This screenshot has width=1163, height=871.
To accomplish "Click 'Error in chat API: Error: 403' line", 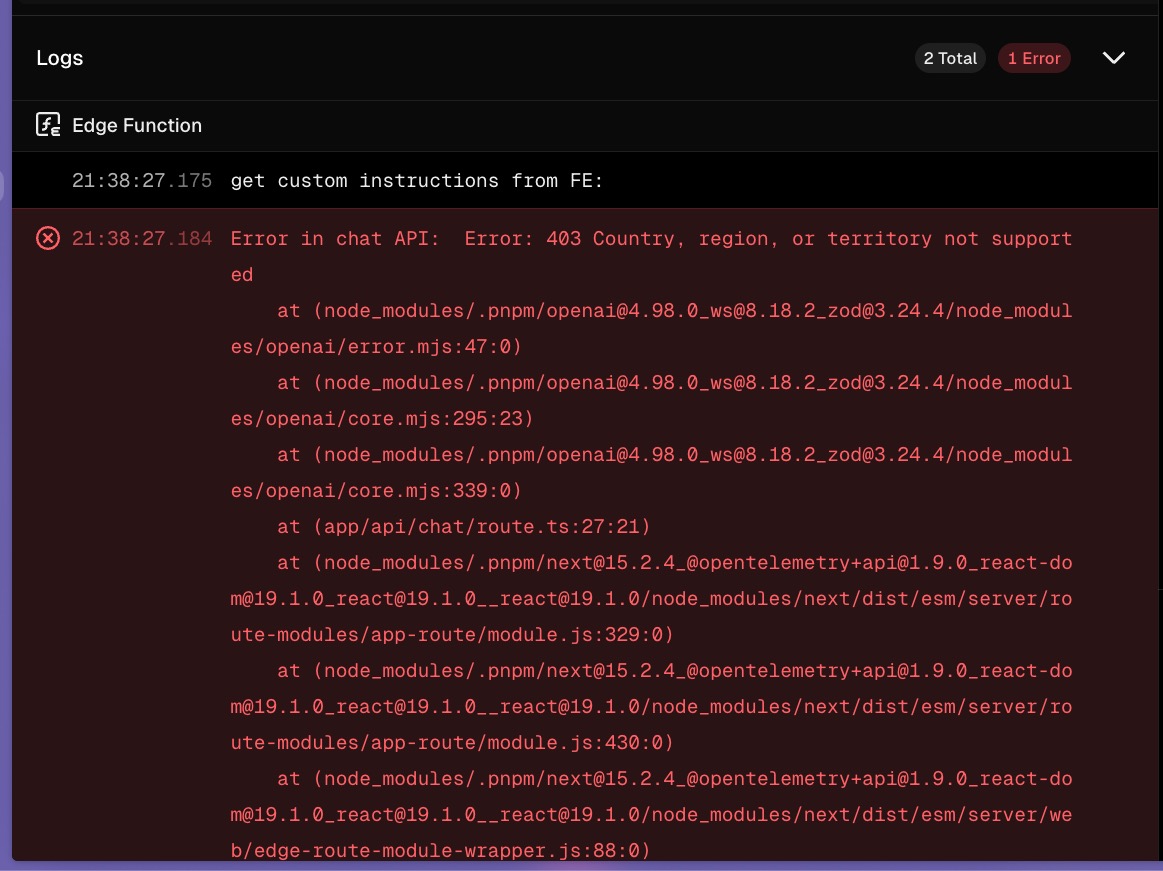I will click(650, 238).
